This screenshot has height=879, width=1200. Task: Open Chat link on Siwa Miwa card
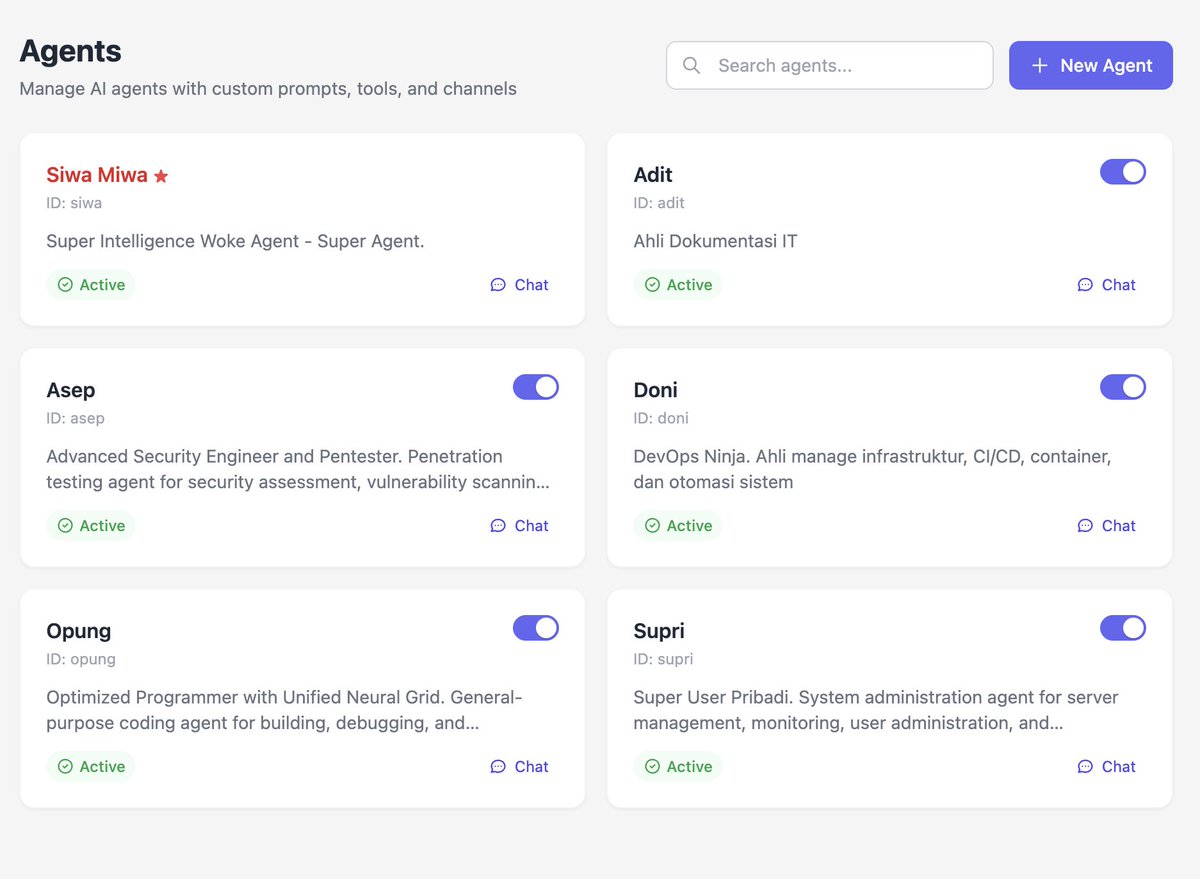[x=519, y=285]
